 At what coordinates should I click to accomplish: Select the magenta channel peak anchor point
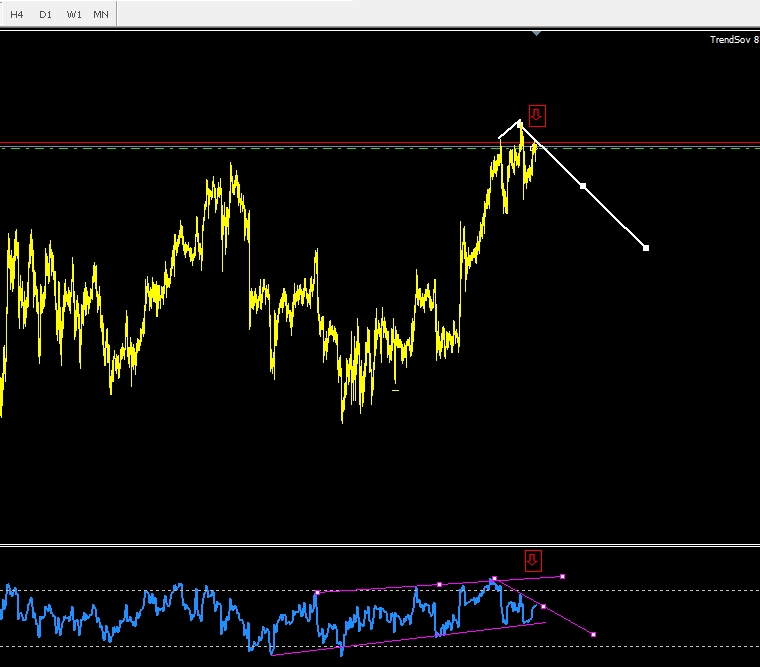coord(494,579)
